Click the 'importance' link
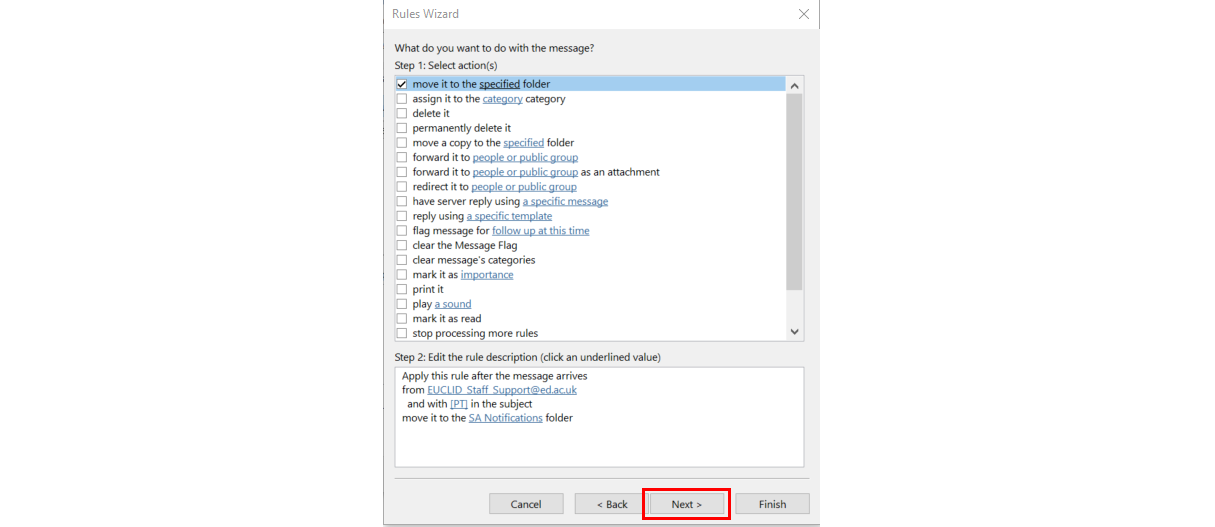 (487, 275)
